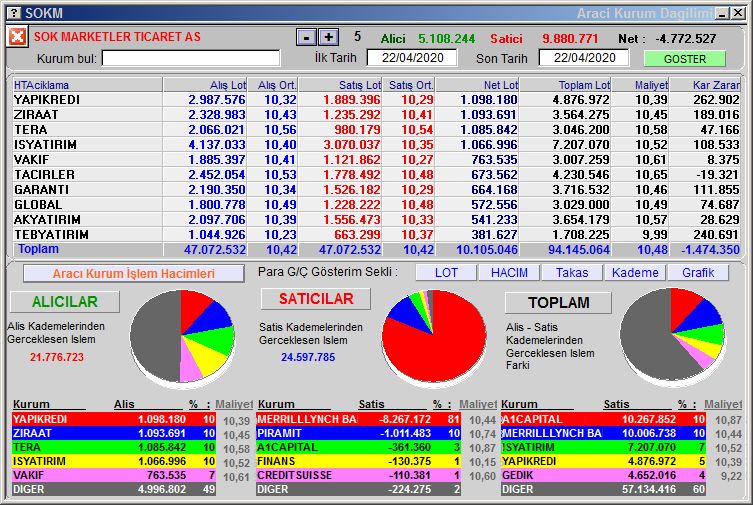Image resolution: width=753 pixels, height=505 pixels.
Task: Sort by the Alış Lot column header
Action: click(x=205, y=85)
